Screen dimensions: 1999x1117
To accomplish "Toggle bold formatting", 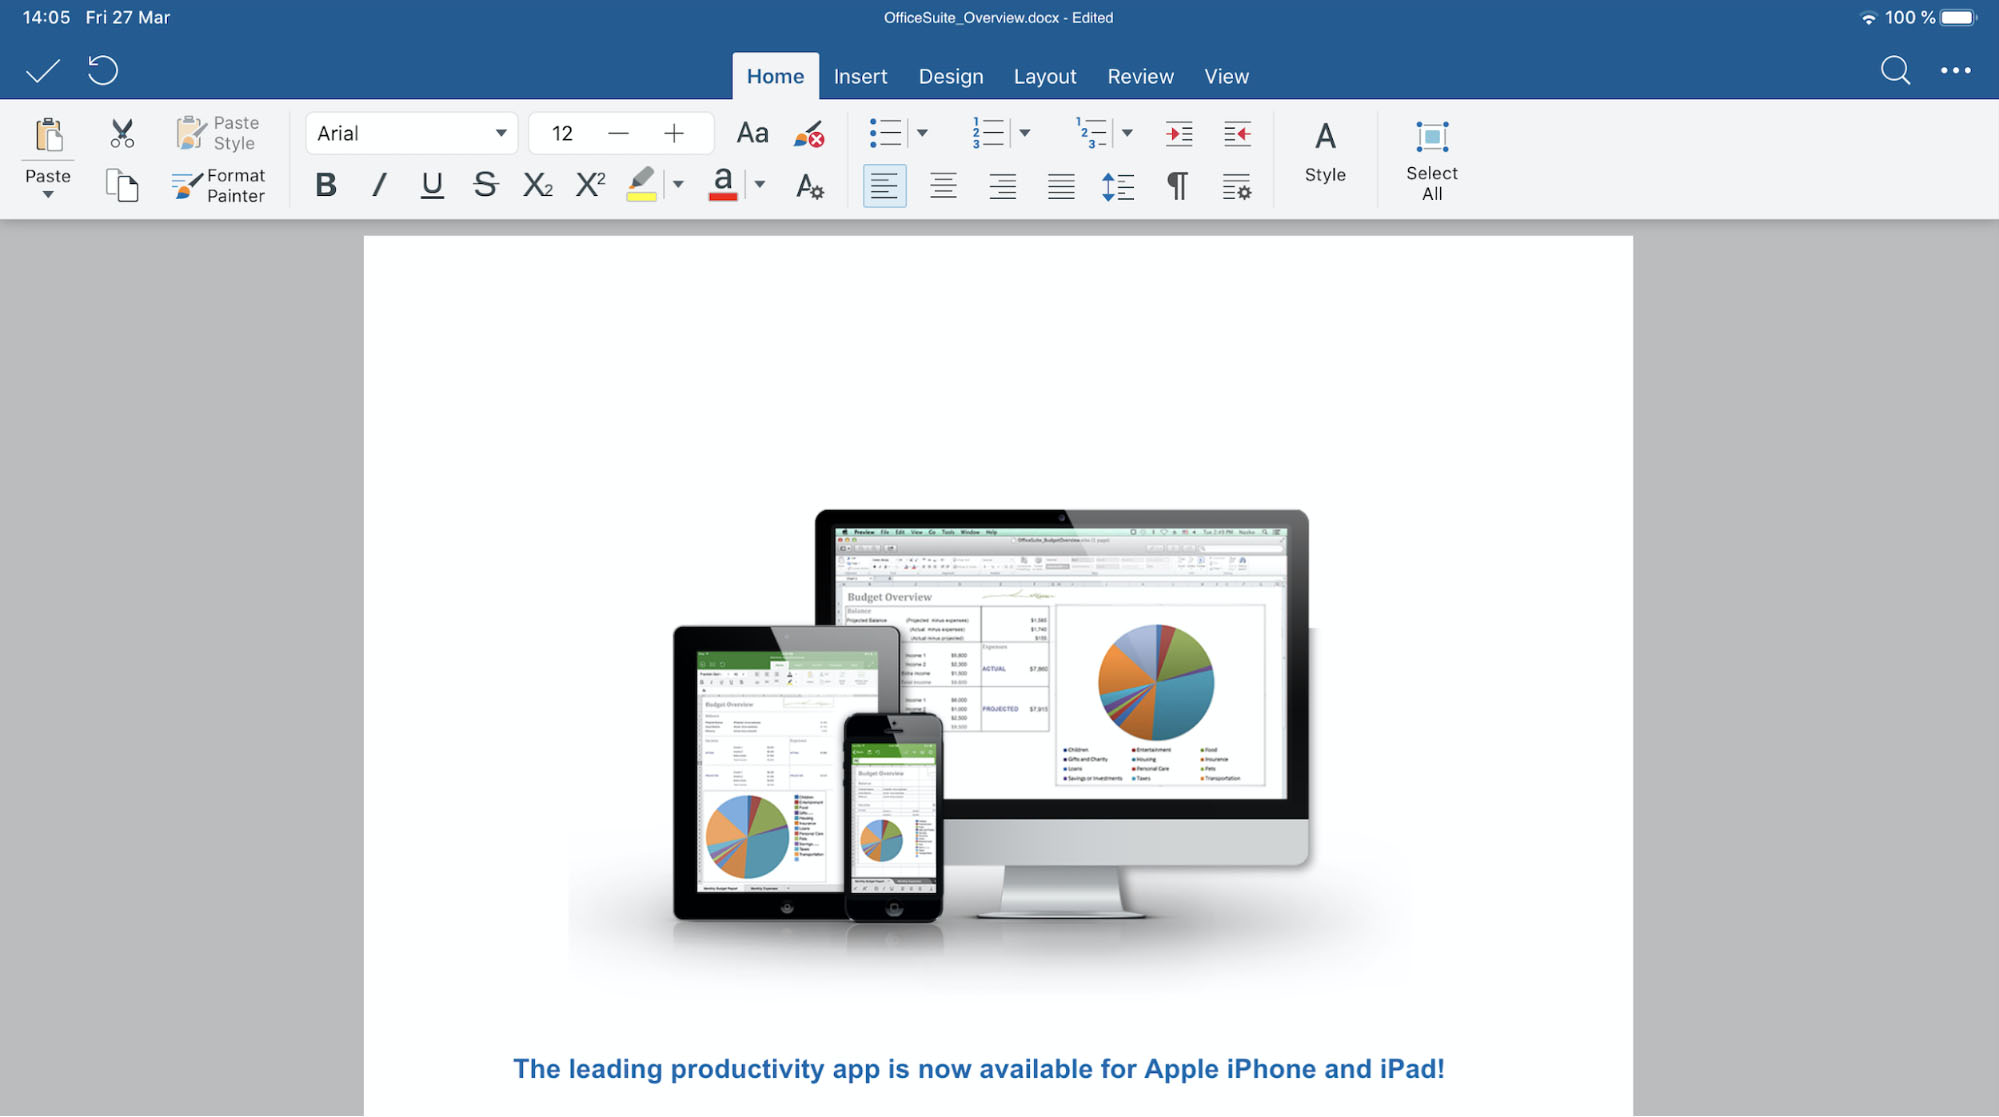I will 325,186.
